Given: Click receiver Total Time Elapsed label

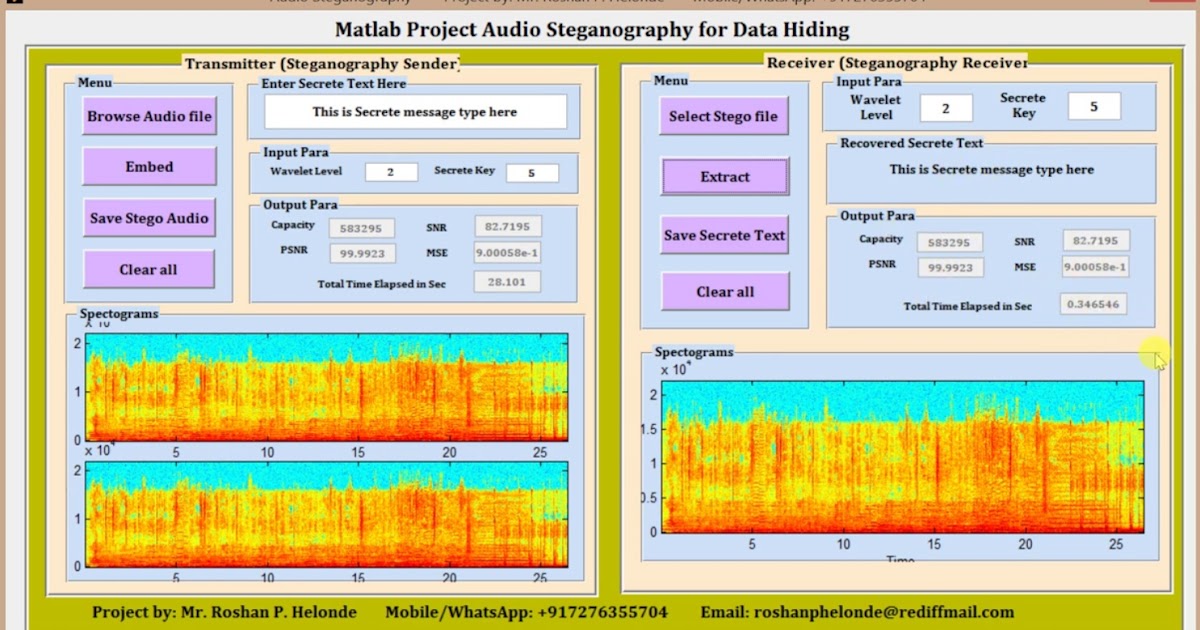Looking at the screenshot, I should [967, 306].
